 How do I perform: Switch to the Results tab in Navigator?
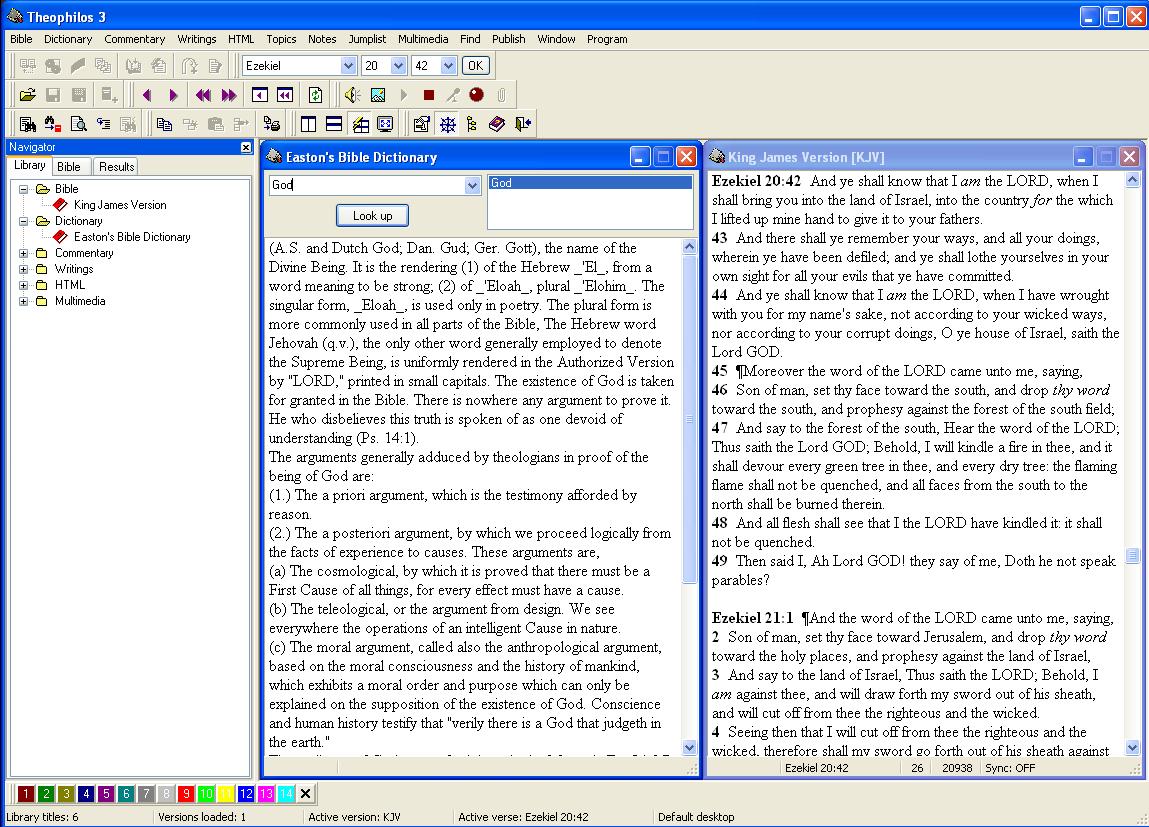pyautogui.click(x=117, y=166)
